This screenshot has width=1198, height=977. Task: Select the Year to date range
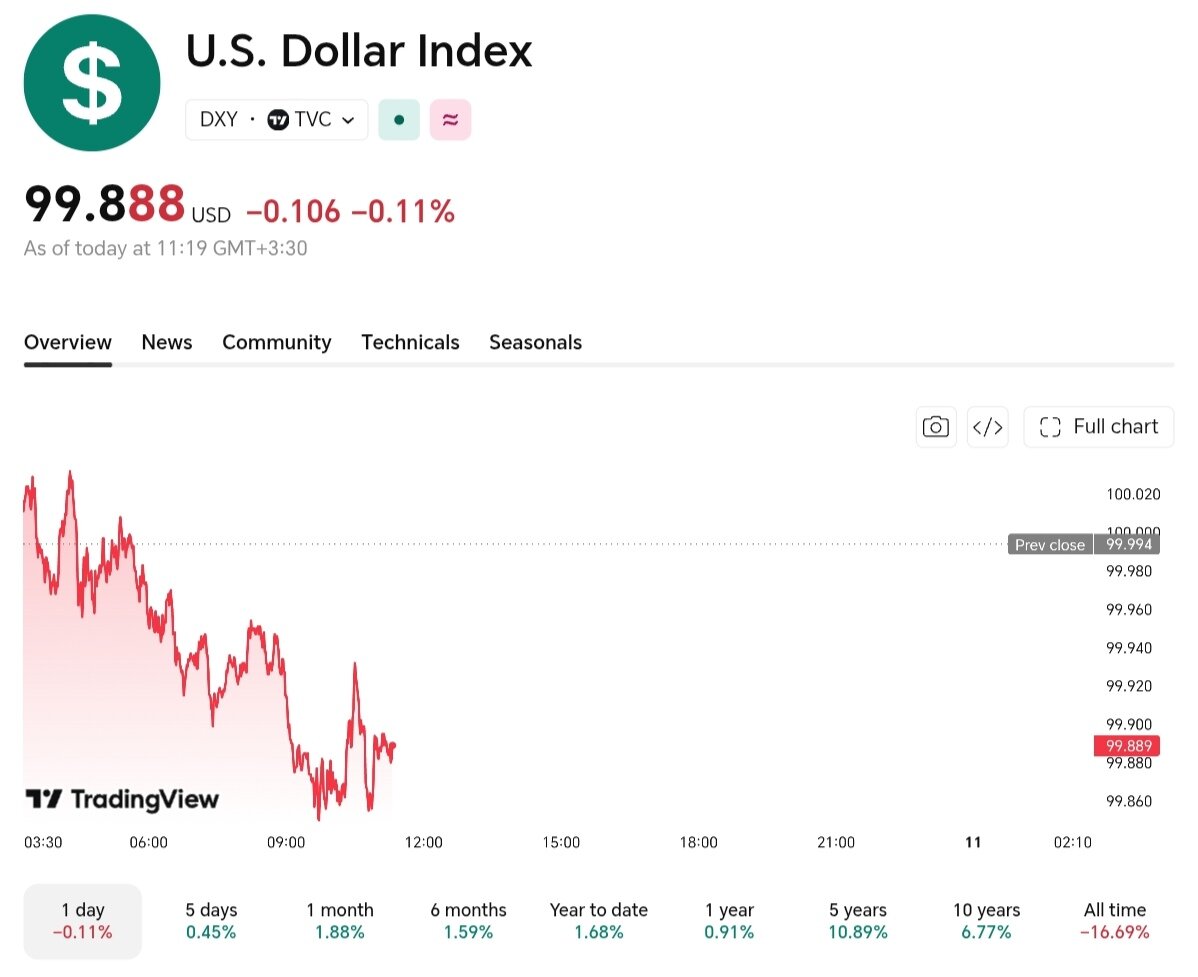point(599,920)
